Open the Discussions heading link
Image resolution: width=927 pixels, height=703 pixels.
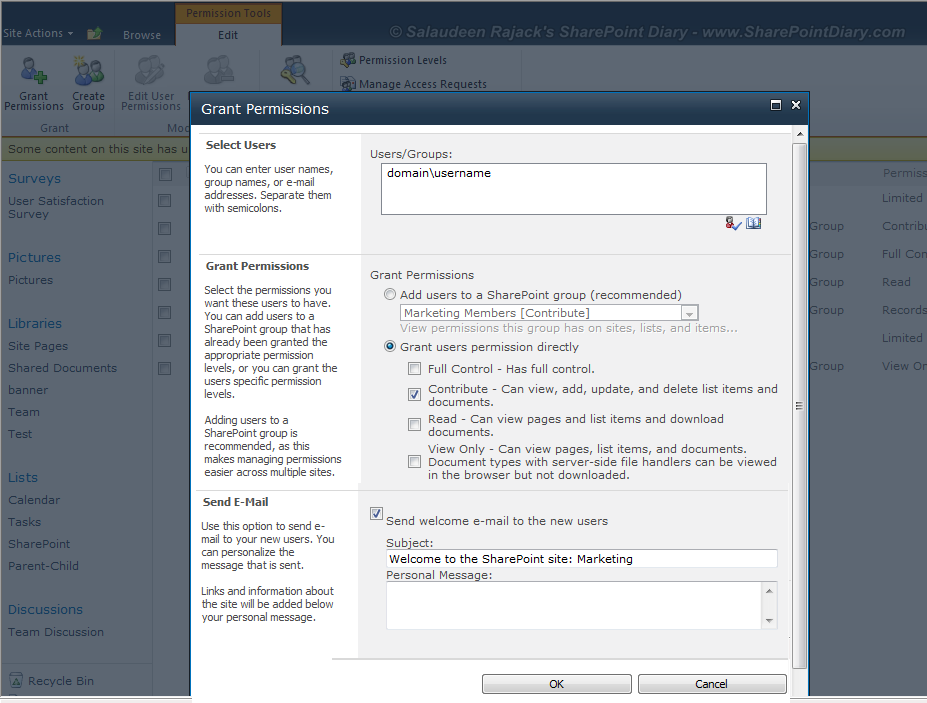pyautogui.click(x=46, y=610)
